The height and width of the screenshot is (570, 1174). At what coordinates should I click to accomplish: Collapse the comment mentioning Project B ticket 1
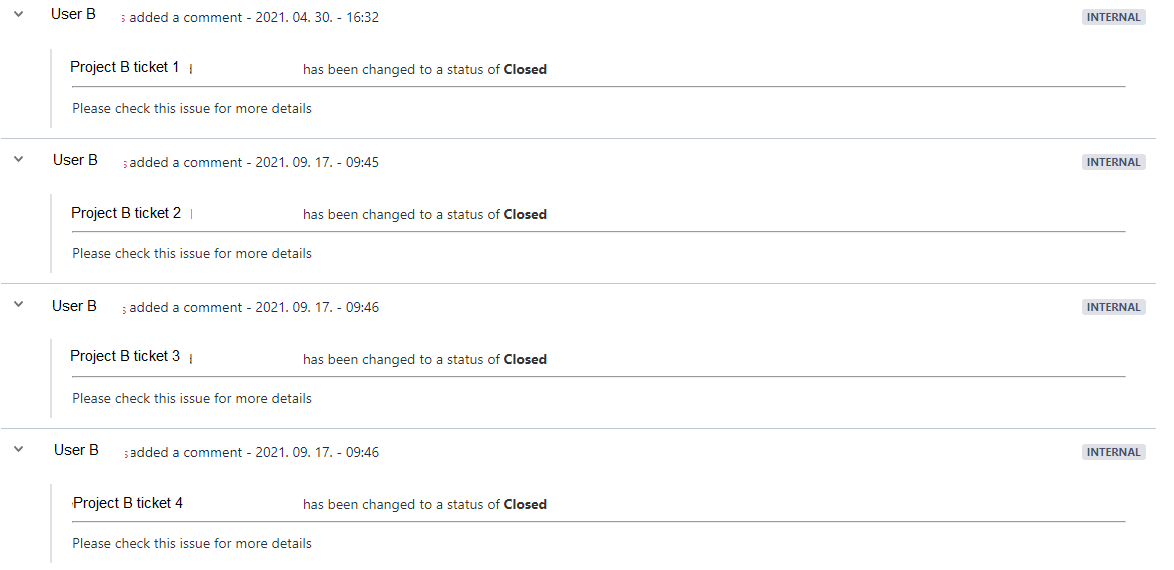tap(19, 14)
